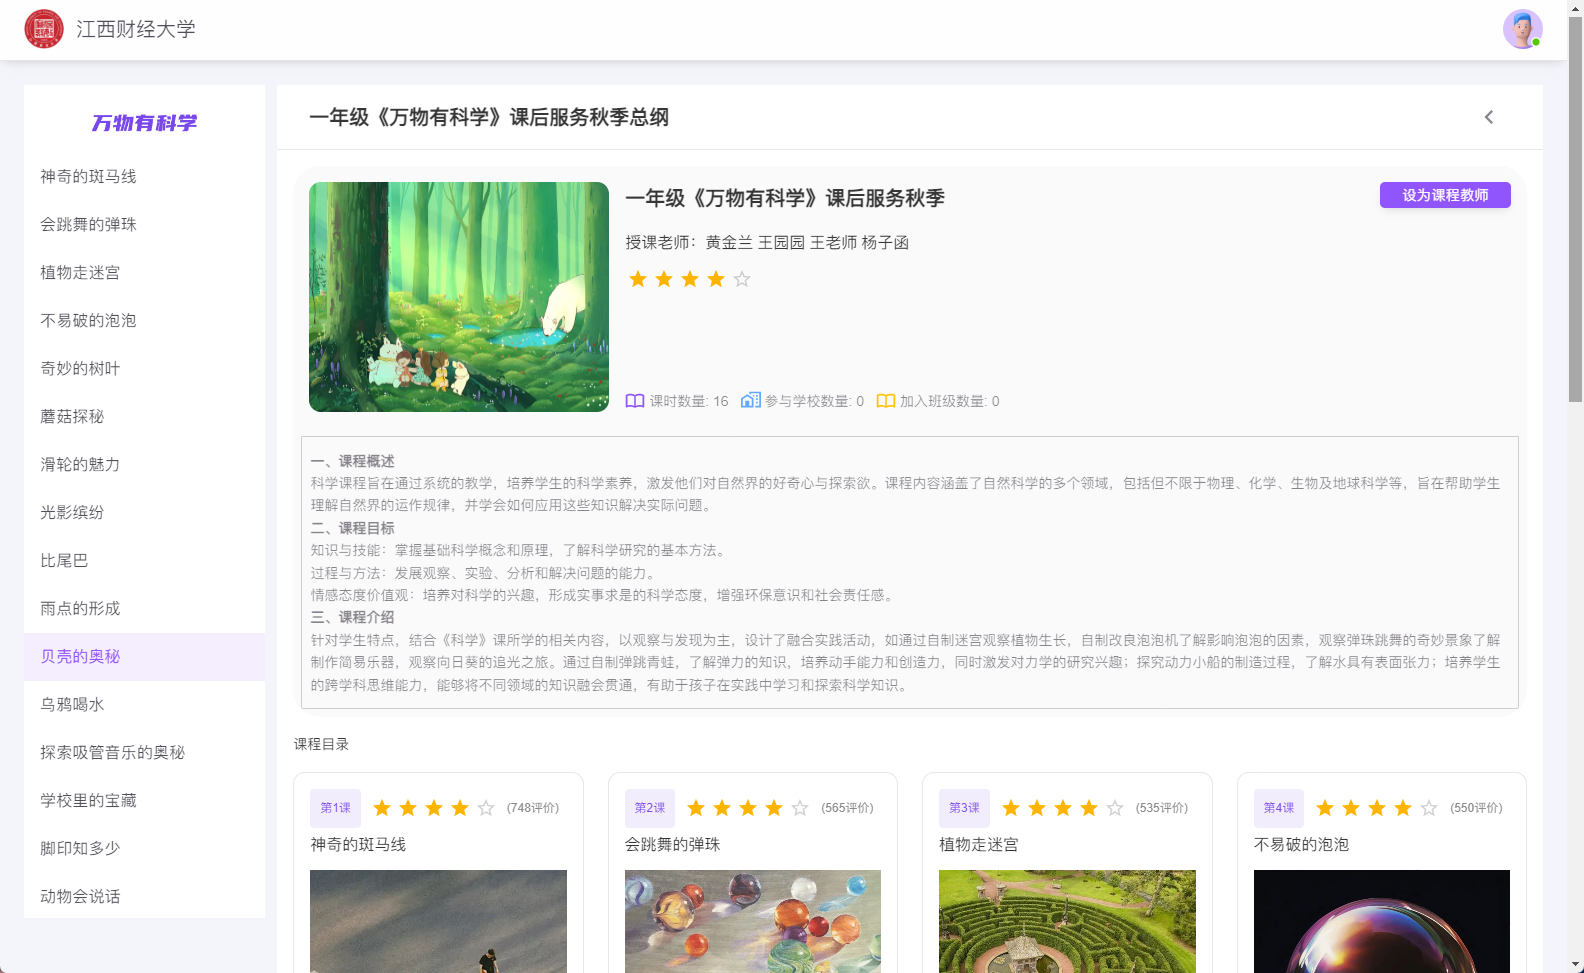Select highlighted 贝壳的奥秘 sidebar item
This screenshot has height=973, width=1584.
tap(144, 657)
